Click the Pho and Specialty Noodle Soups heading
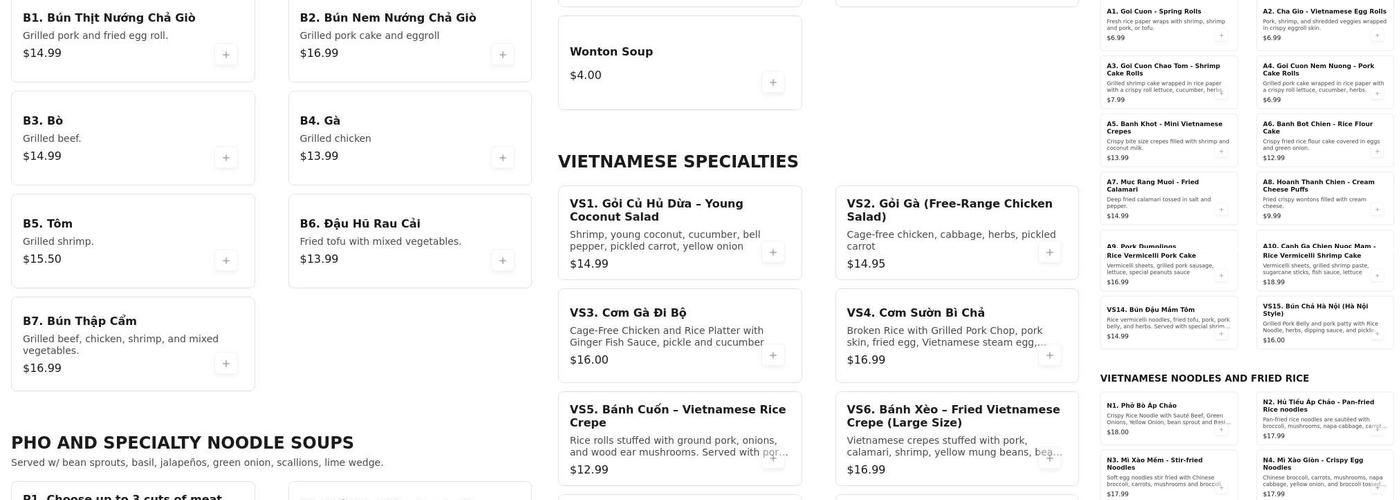The image size is (1400, 500). [x=182, y=443]
